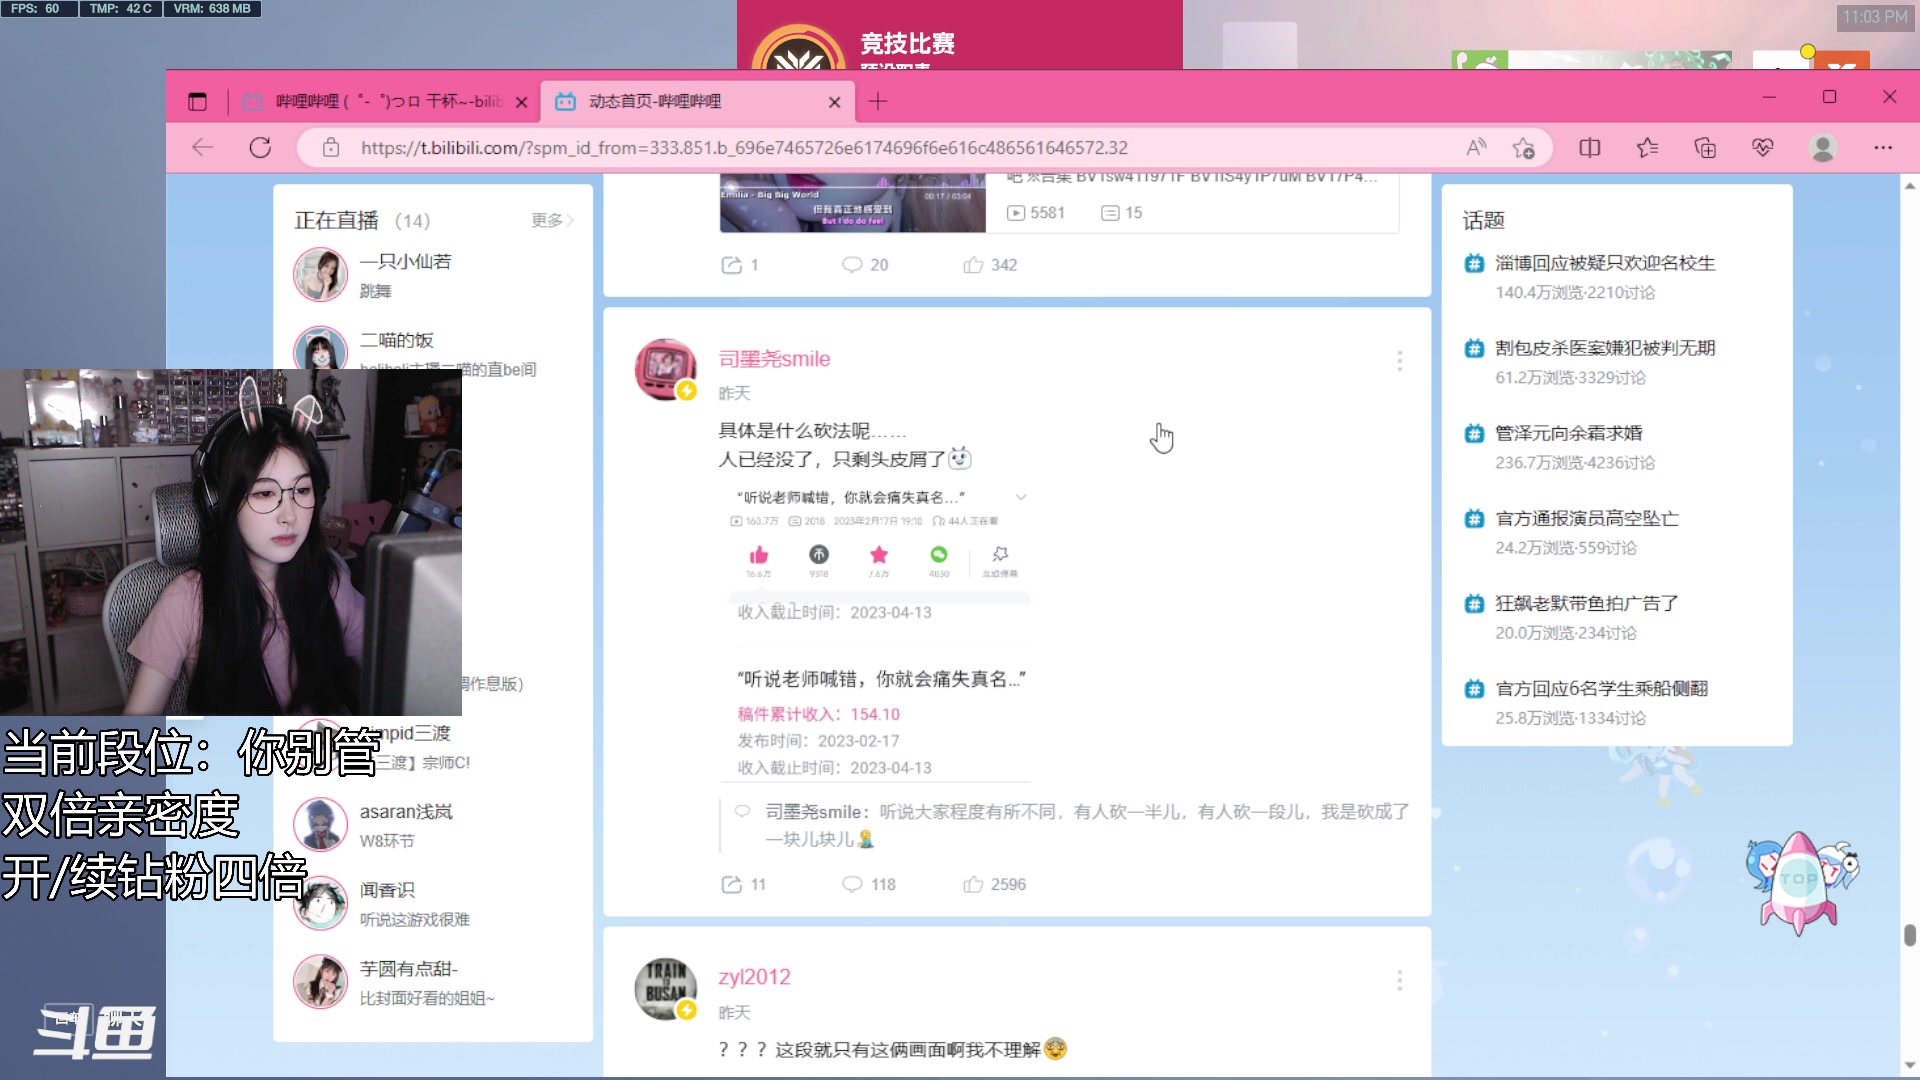Click zyl2012 profile avatar
Image resolution: width=1920 pixels, height=1080 pixels.
[665, 989]
